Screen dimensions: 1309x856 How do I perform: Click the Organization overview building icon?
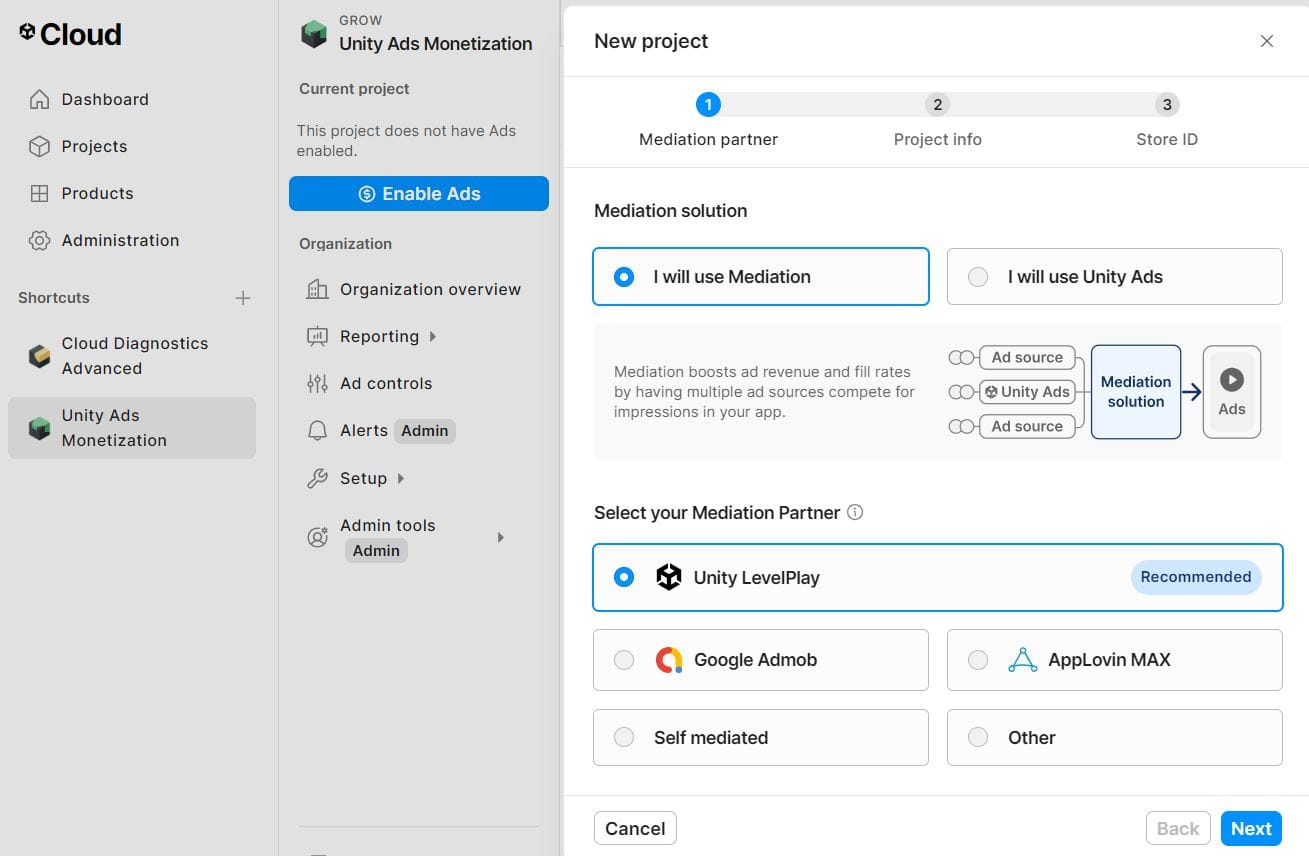317,289
